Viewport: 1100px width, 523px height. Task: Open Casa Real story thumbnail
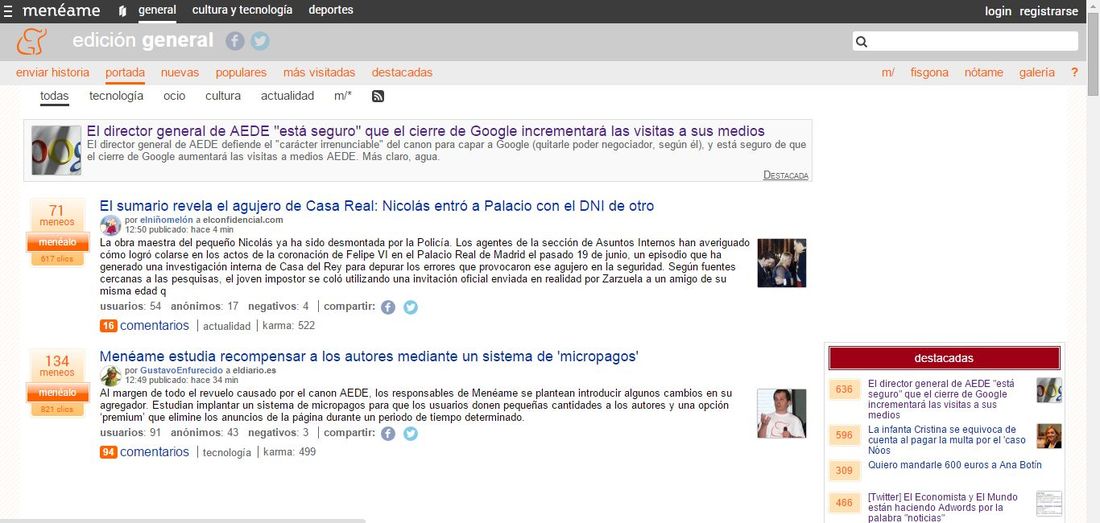(x=782, y=263)
